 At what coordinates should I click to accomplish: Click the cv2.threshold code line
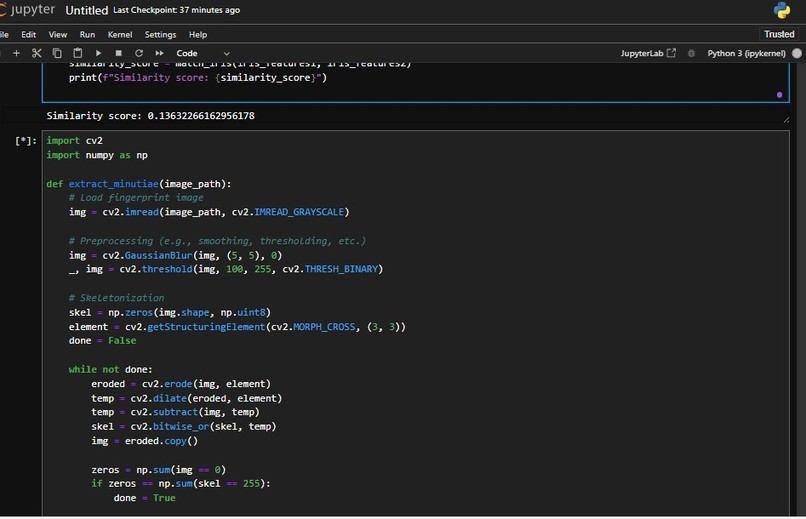[226, 269]
